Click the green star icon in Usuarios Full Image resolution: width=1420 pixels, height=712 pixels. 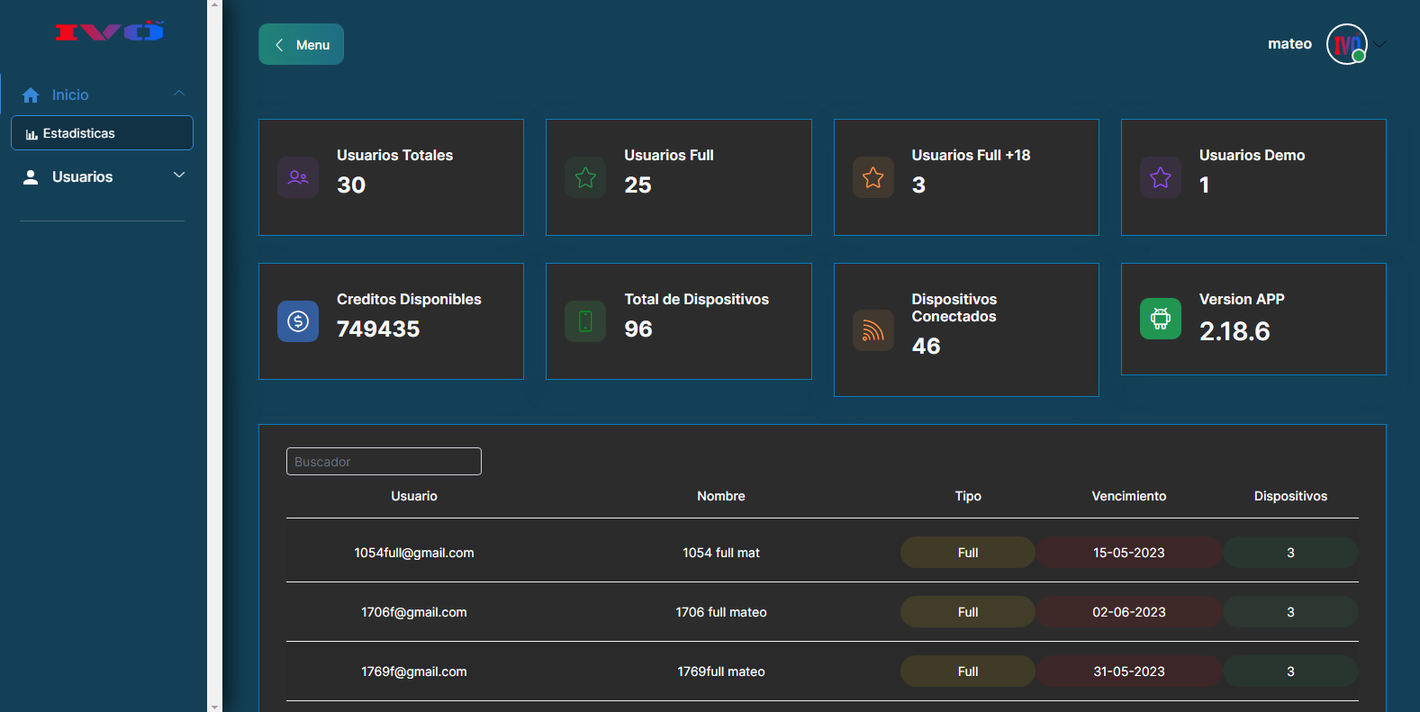click(x=585, y=178)
